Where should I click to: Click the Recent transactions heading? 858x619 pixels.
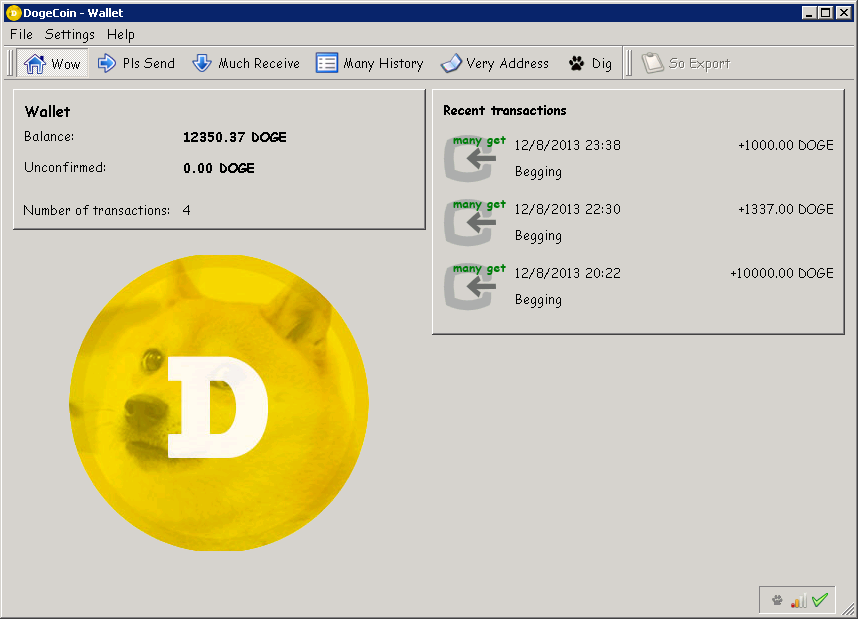[505, 111]
